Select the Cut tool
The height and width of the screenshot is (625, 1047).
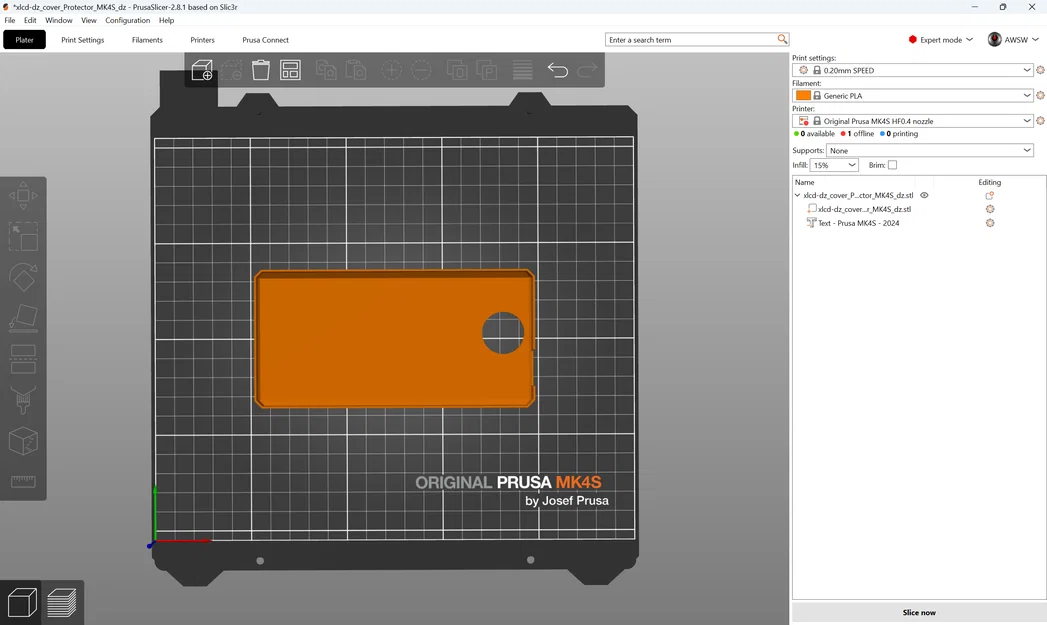click(23, 359)
